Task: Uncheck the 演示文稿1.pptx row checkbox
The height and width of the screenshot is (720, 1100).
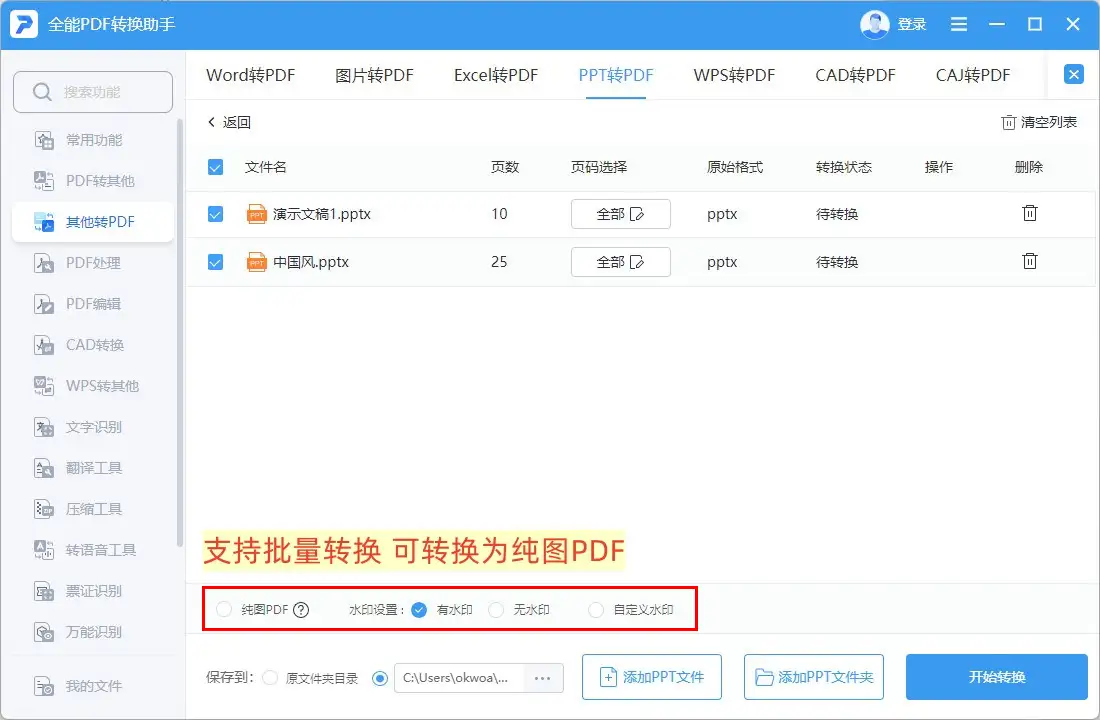Action: click(215, 214)
